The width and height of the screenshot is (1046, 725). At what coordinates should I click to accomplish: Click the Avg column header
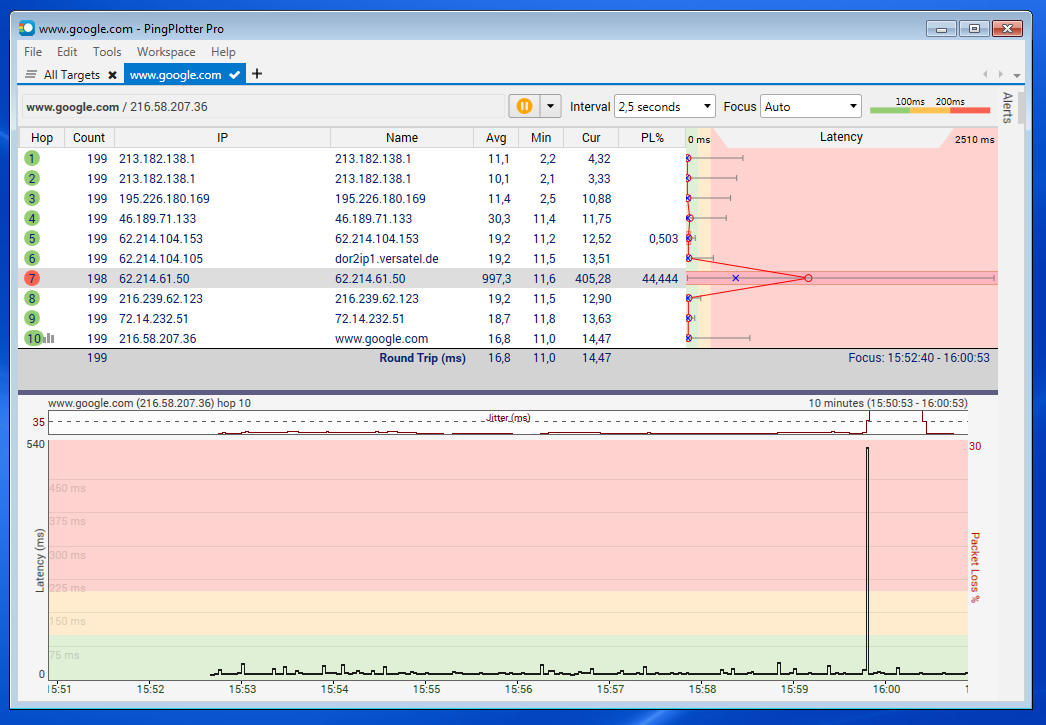tap(496, 137)
